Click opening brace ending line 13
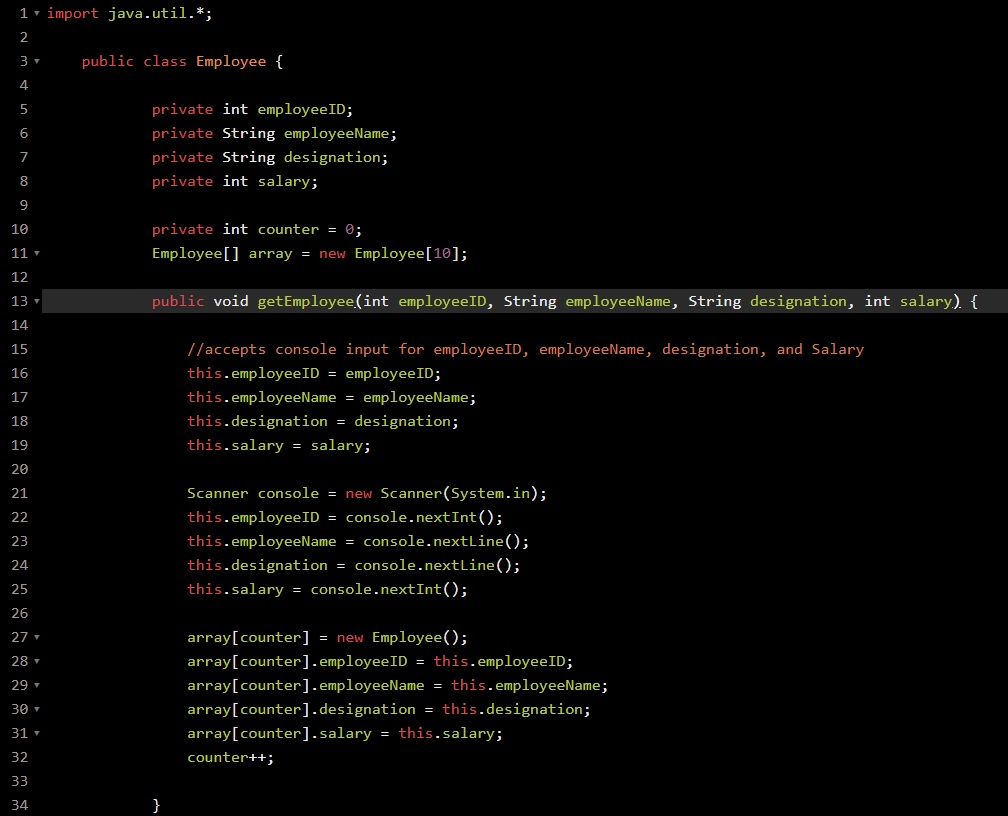 coord(974,301)
